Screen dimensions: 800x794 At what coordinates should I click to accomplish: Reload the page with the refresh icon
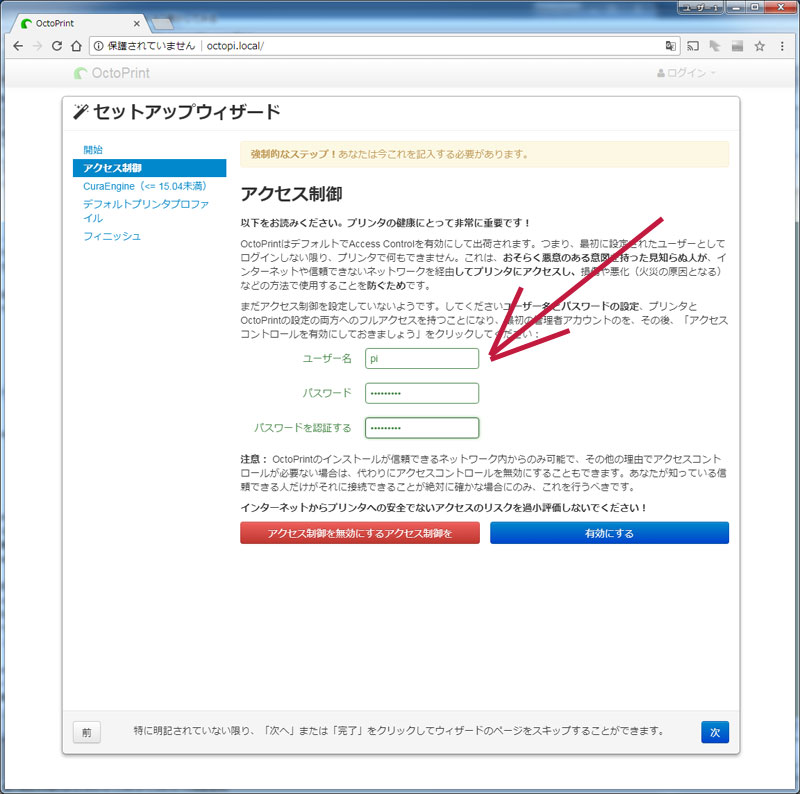coord(57,46)
